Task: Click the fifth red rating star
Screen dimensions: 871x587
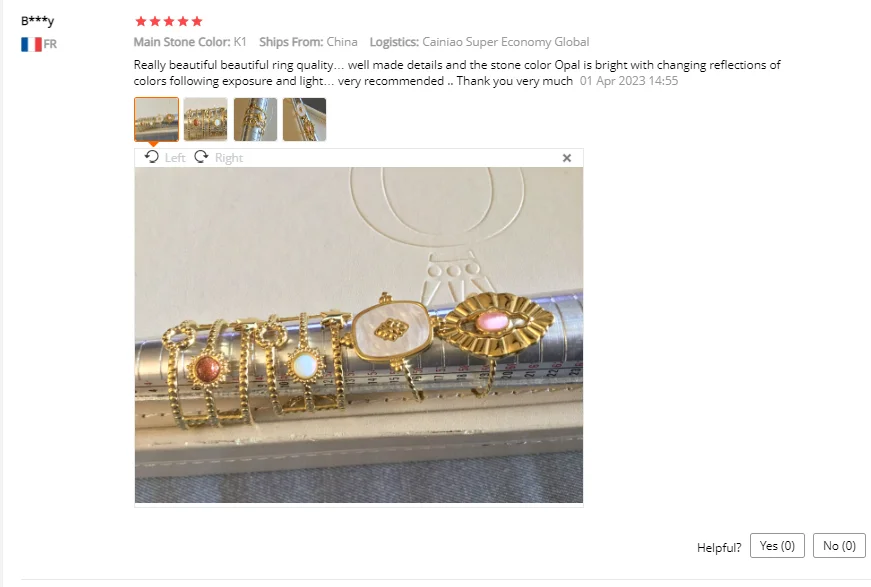Action: click(x=197, y=21)
